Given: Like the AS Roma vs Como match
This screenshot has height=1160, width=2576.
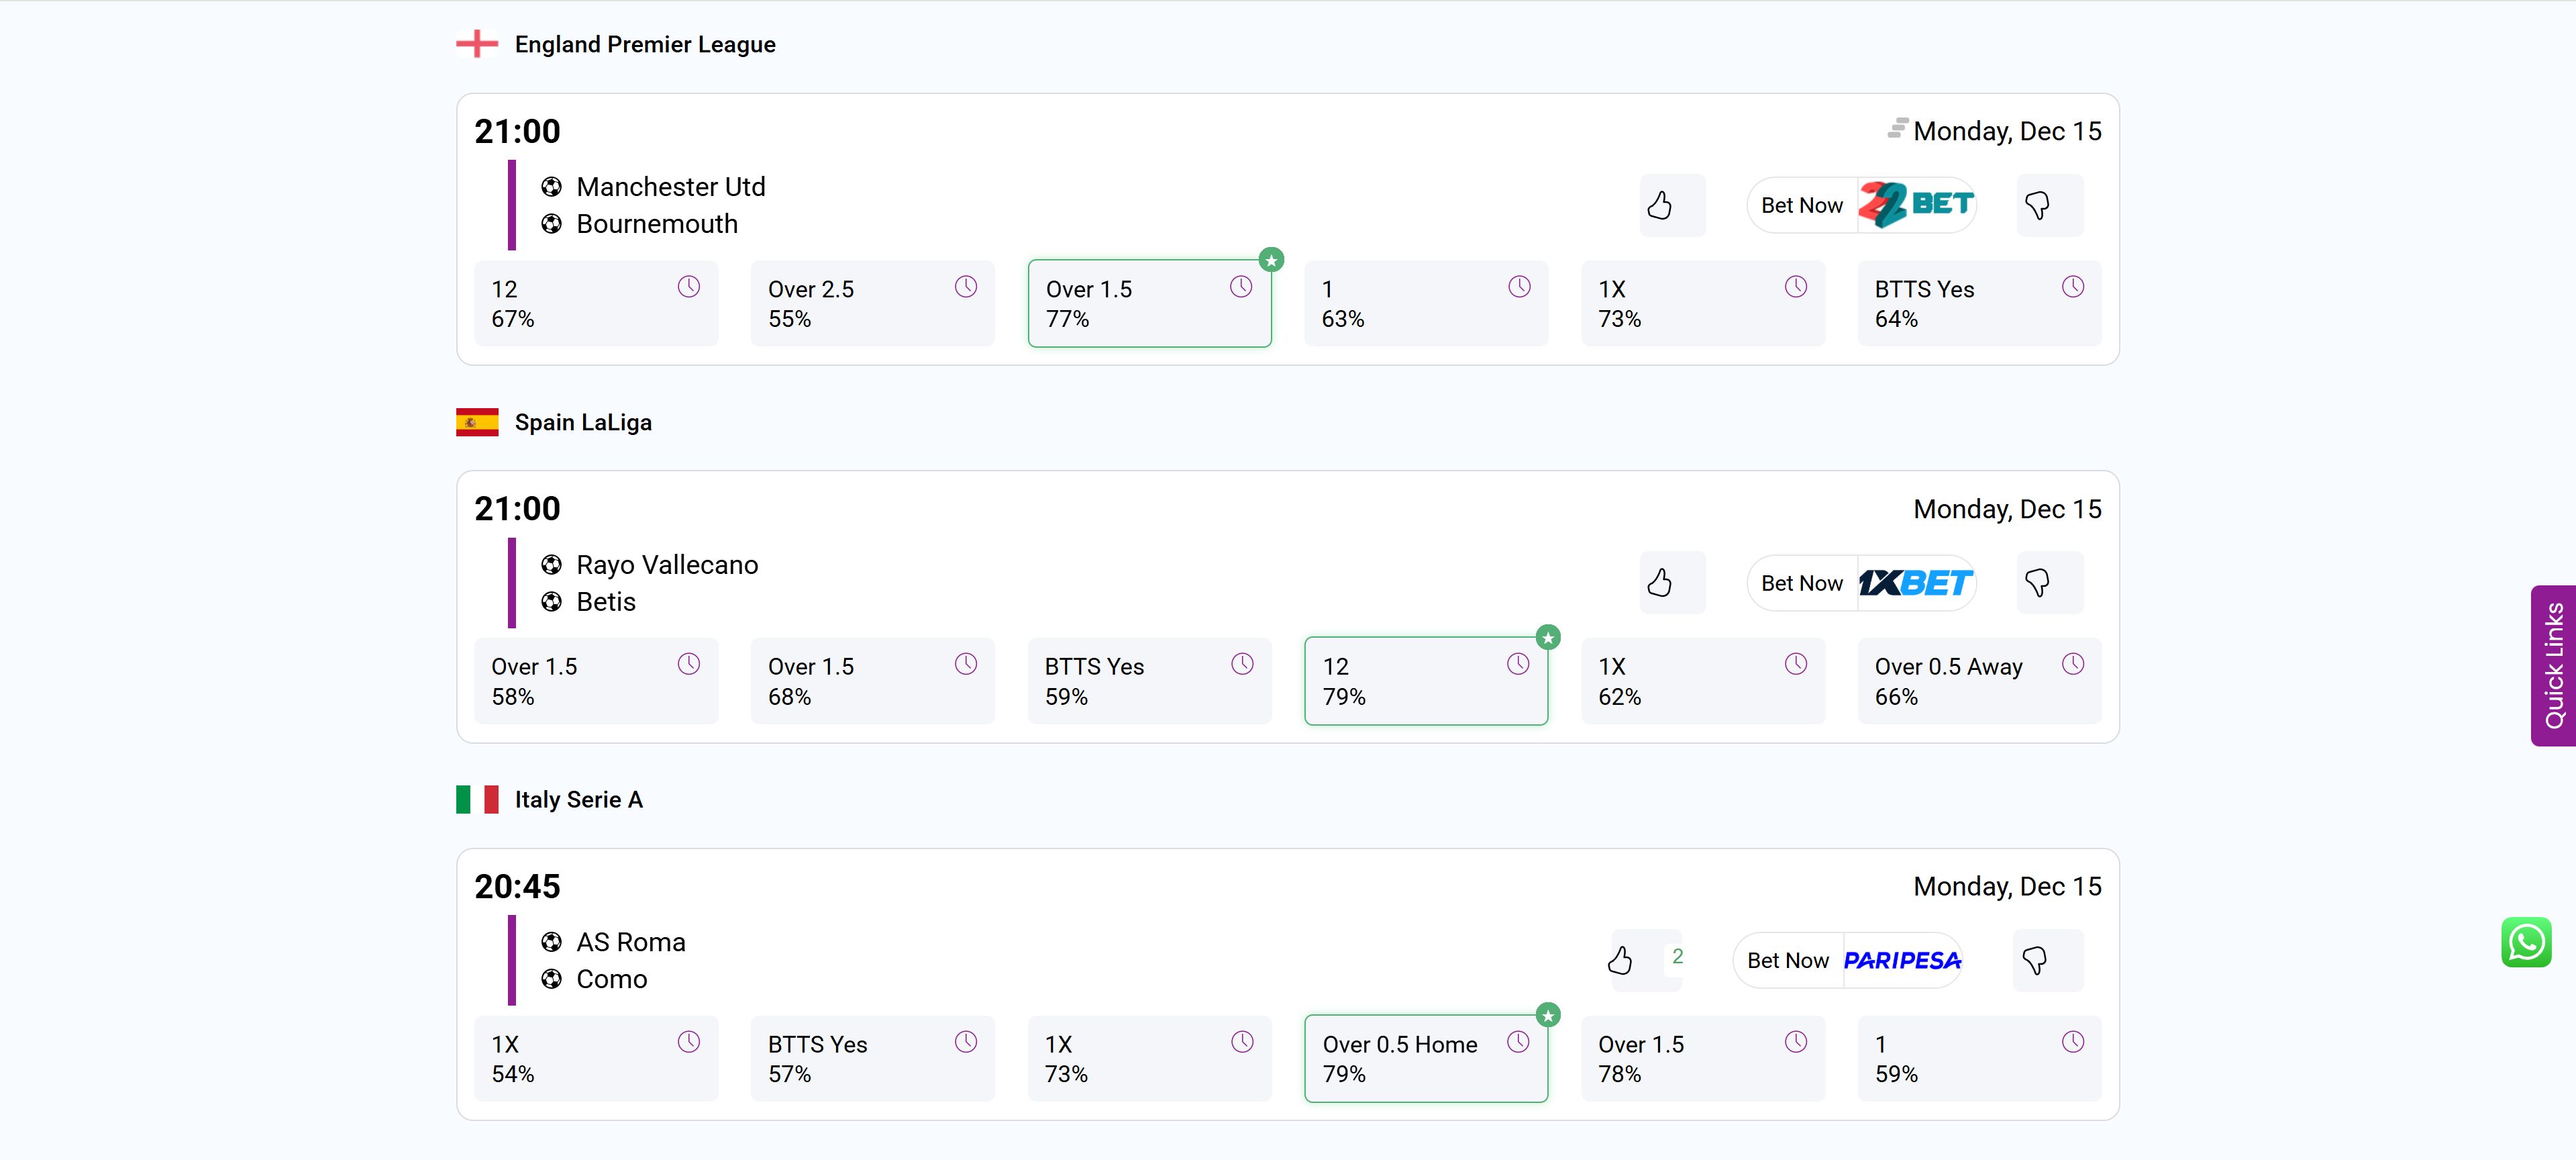Looking at the screenshot, I should [x=1620, y=961].
